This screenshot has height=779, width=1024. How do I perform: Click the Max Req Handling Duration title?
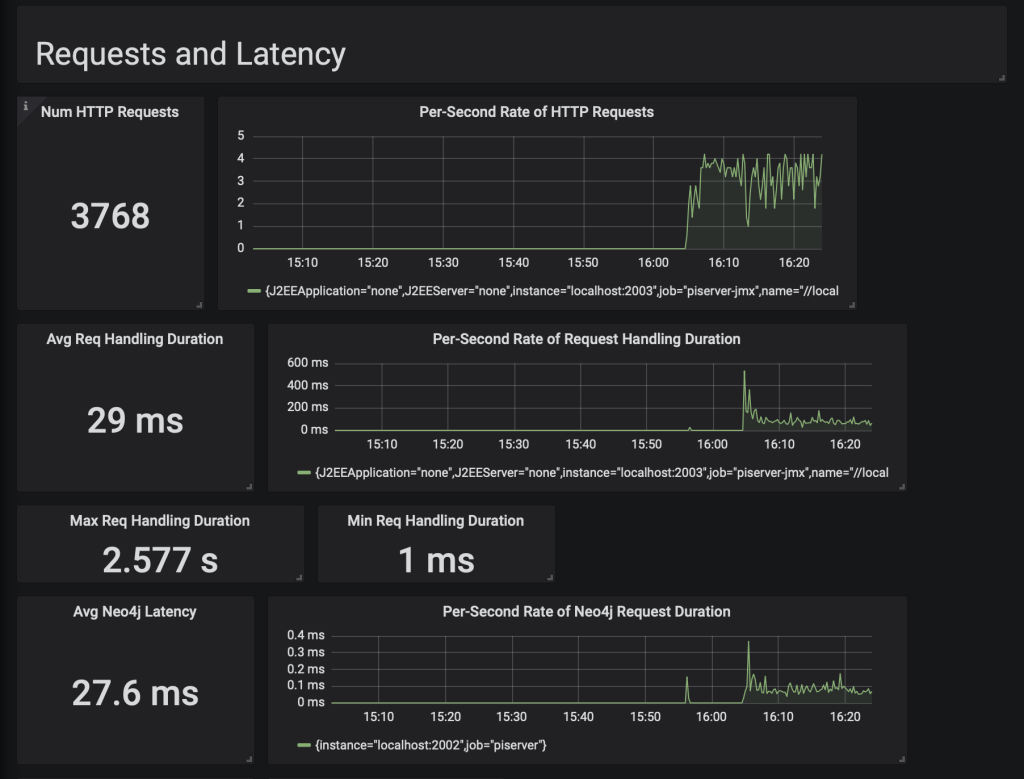pos(160,520)
